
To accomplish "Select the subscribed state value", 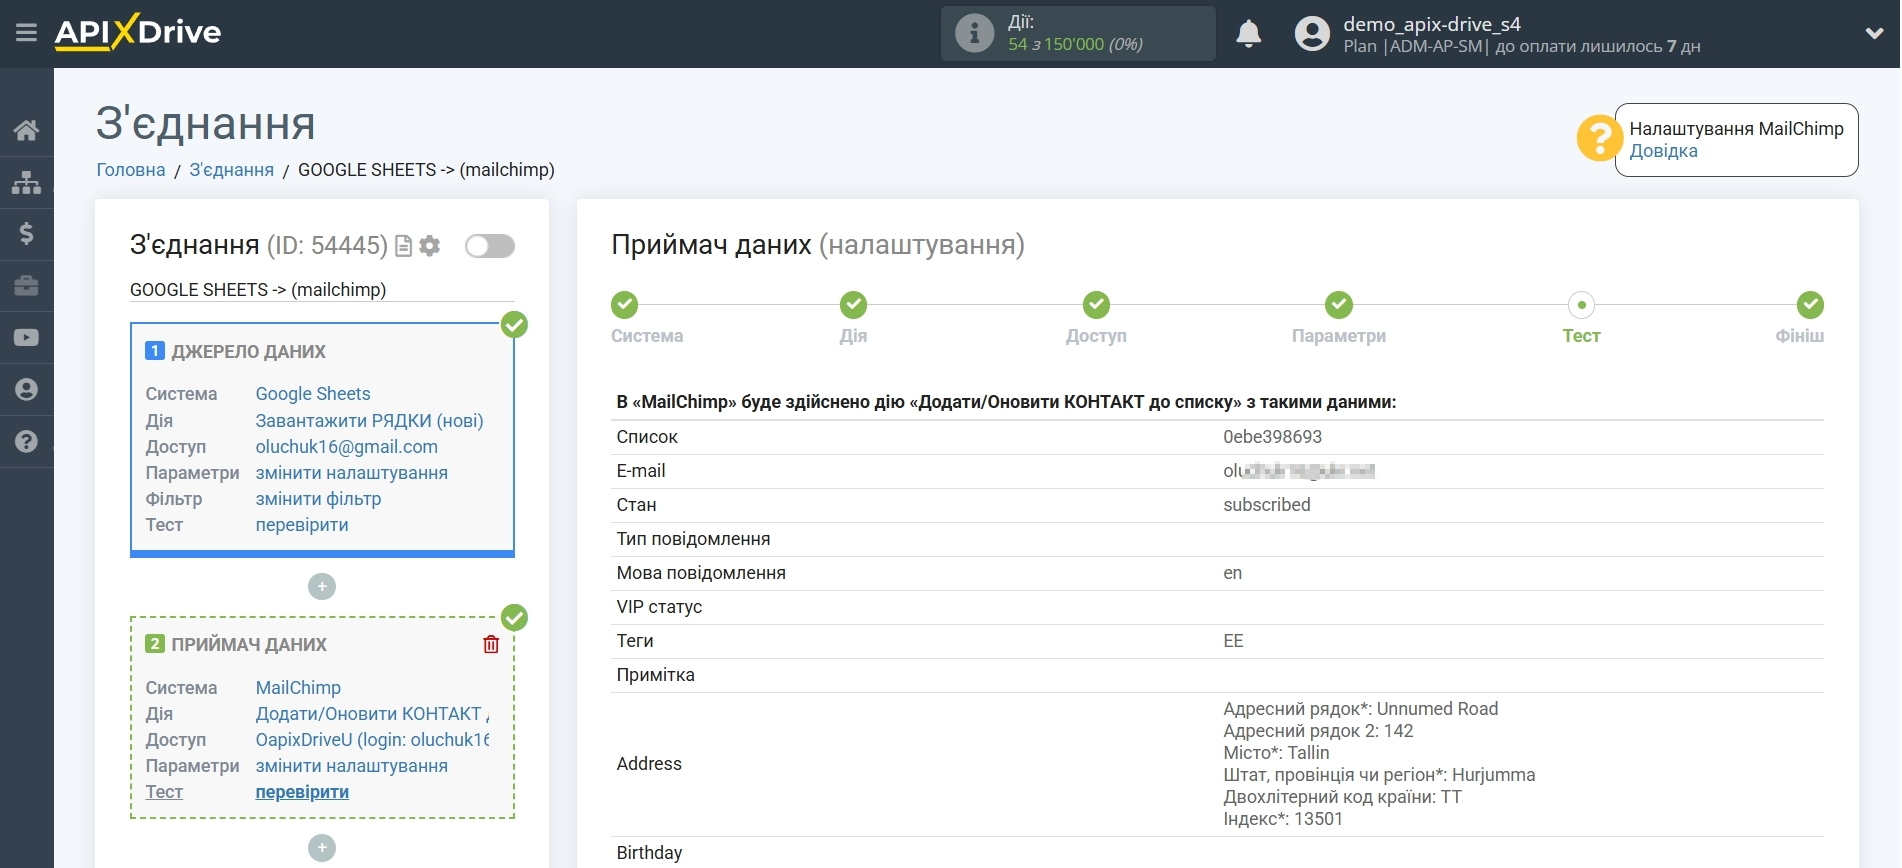I will (1266, 505).
